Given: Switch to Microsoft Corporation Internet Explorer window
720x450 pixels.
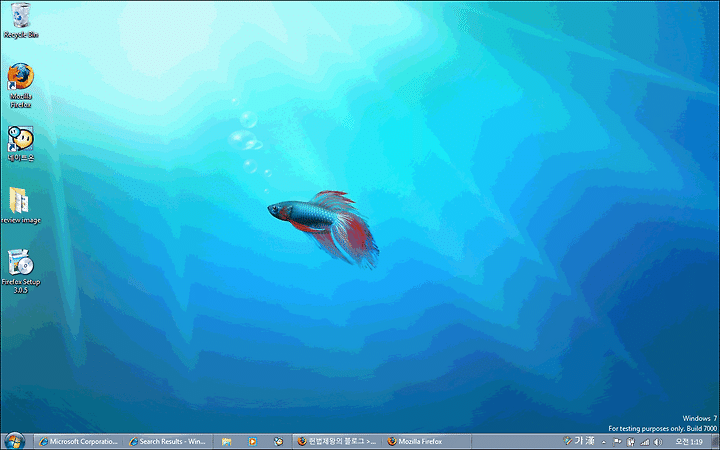Looking at the screenshot, I should [79, 442].
